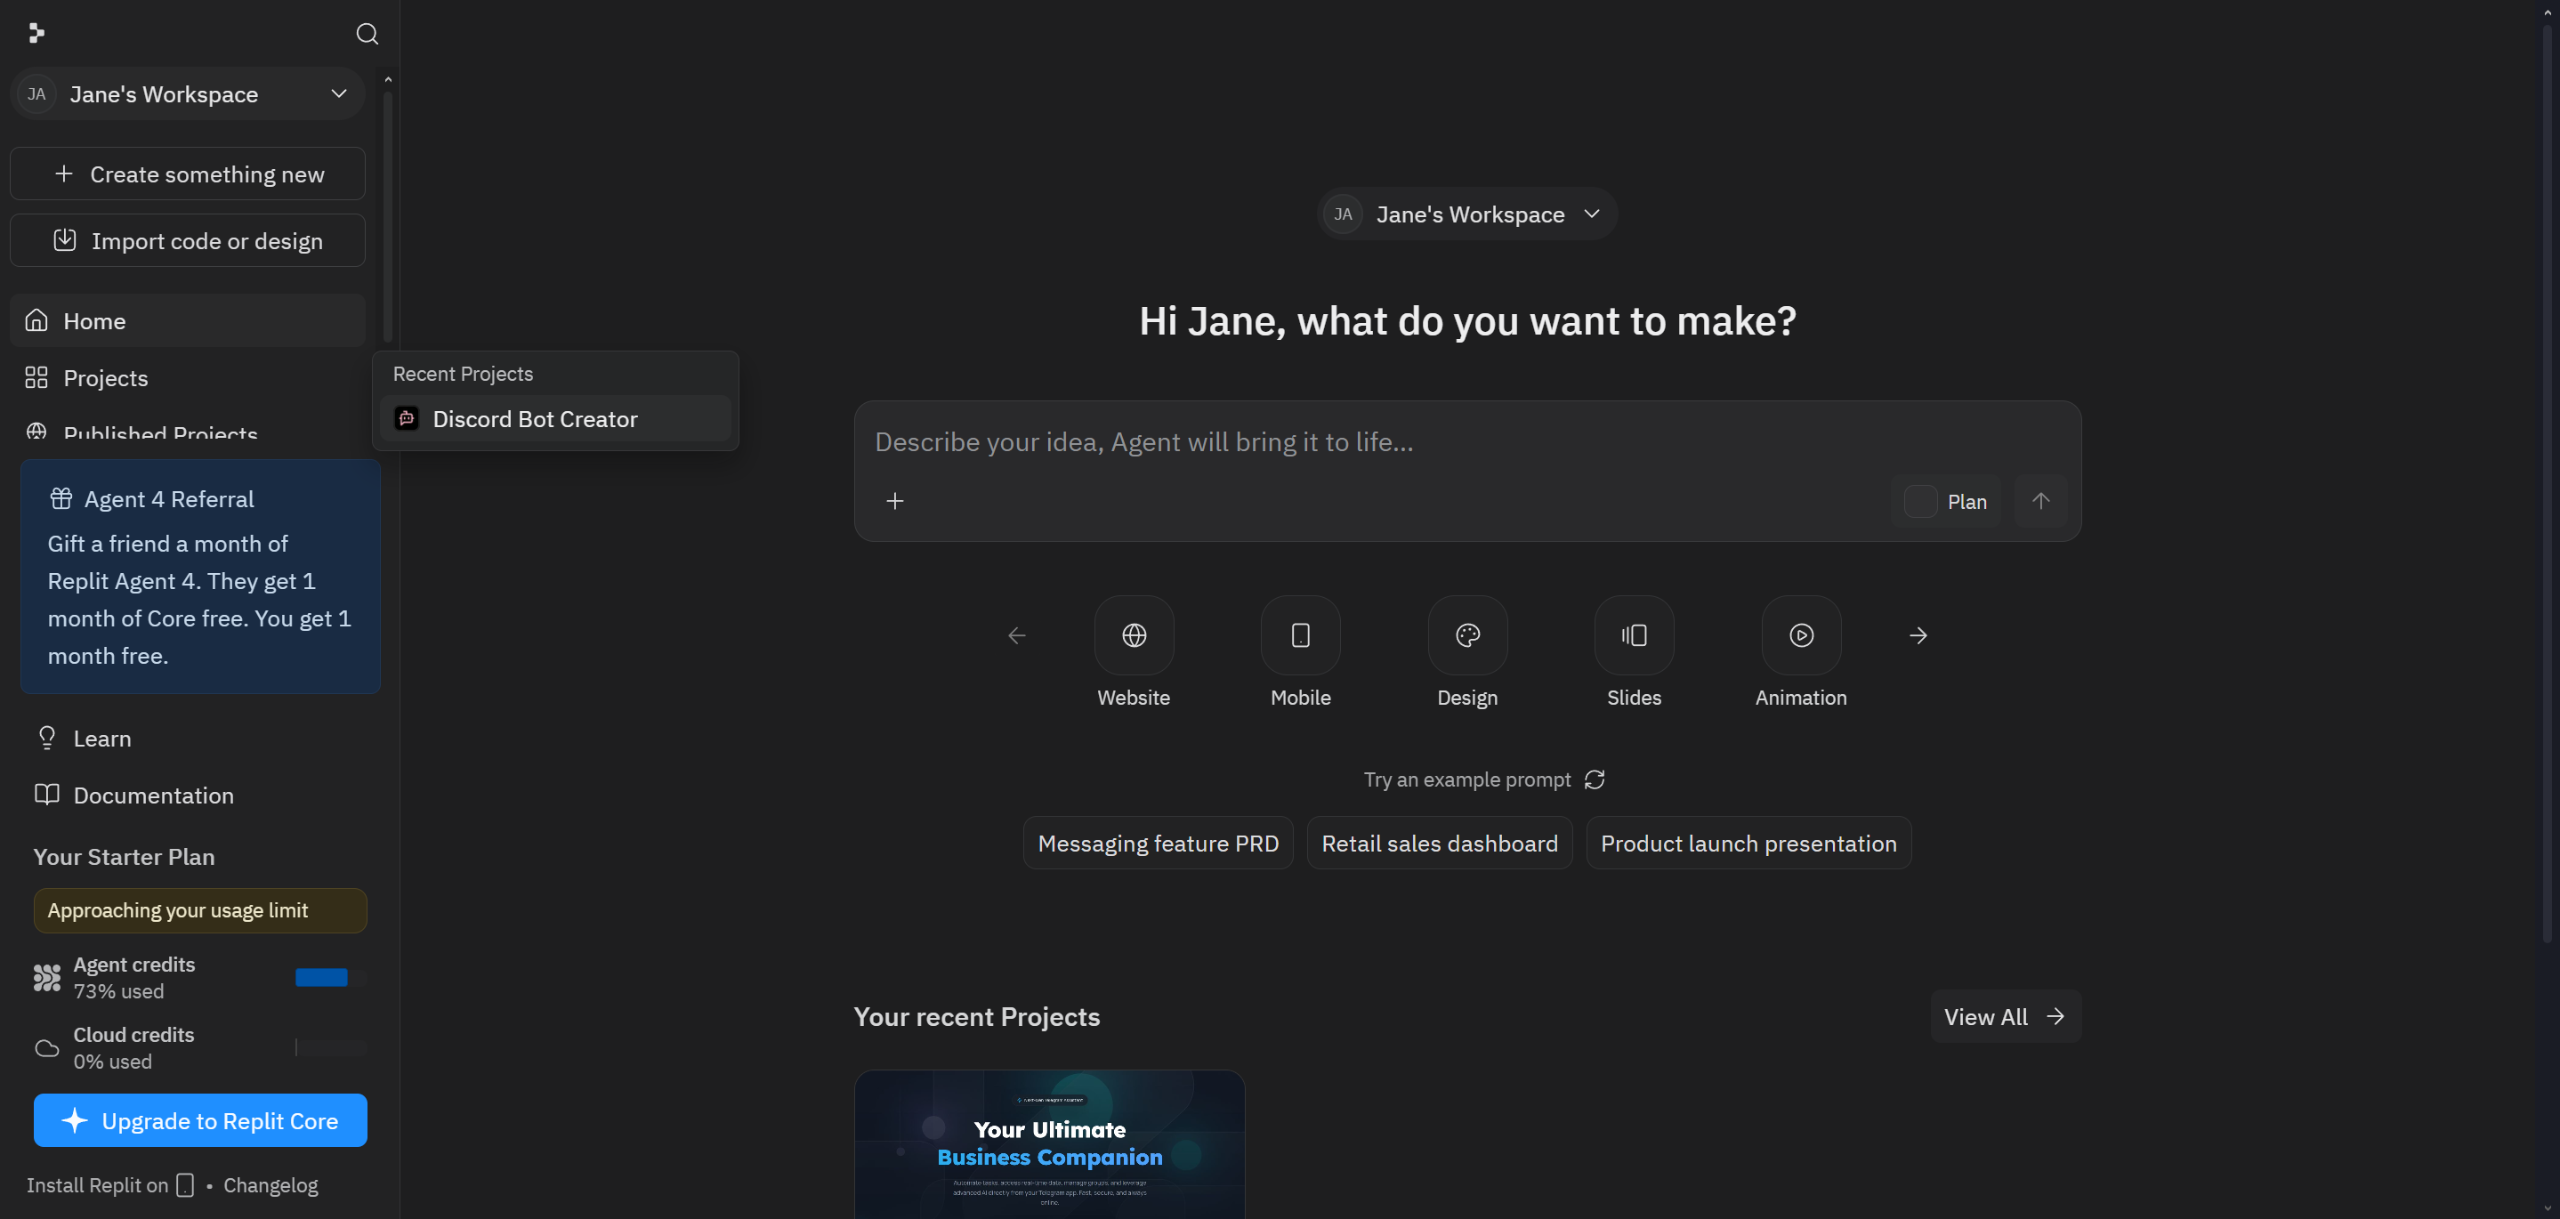Go to Projects in the sidebar
Screen dimensions: 2560x1219
(105, 378)
